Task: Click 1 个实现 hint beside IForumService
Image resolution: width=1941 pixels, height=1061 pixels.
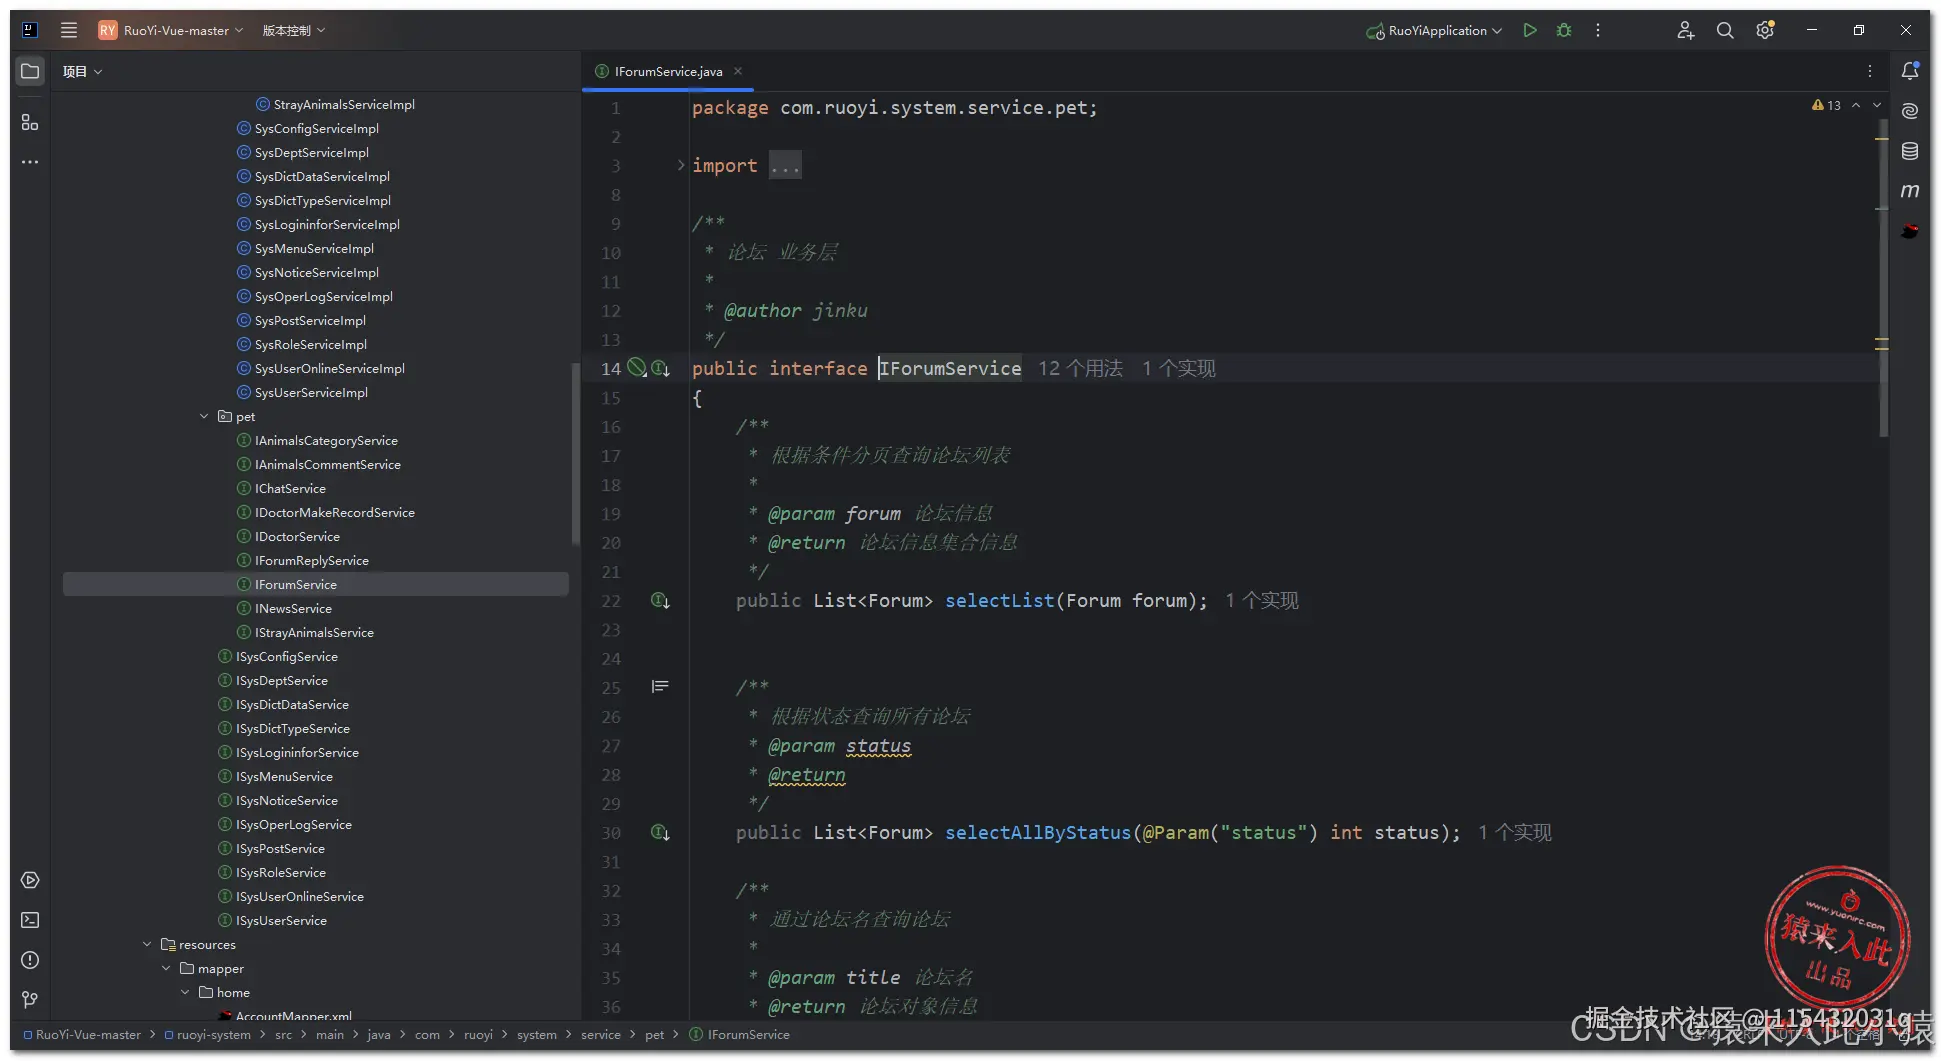Action: [1179, 369]
